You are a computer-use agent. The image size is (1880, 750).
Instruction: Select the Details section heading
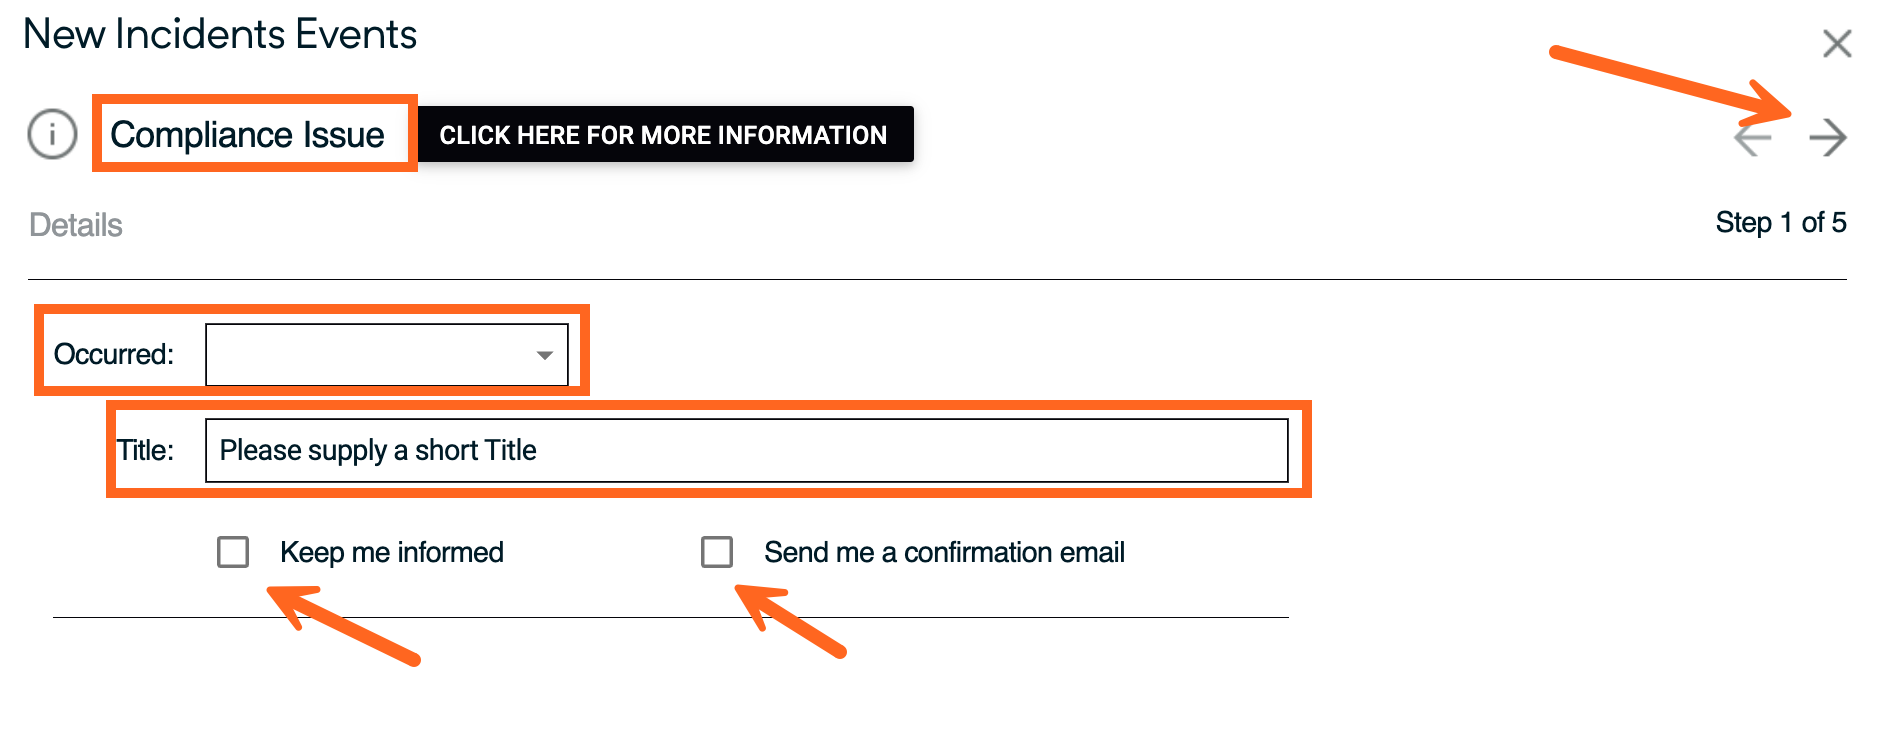click(76, 225)
